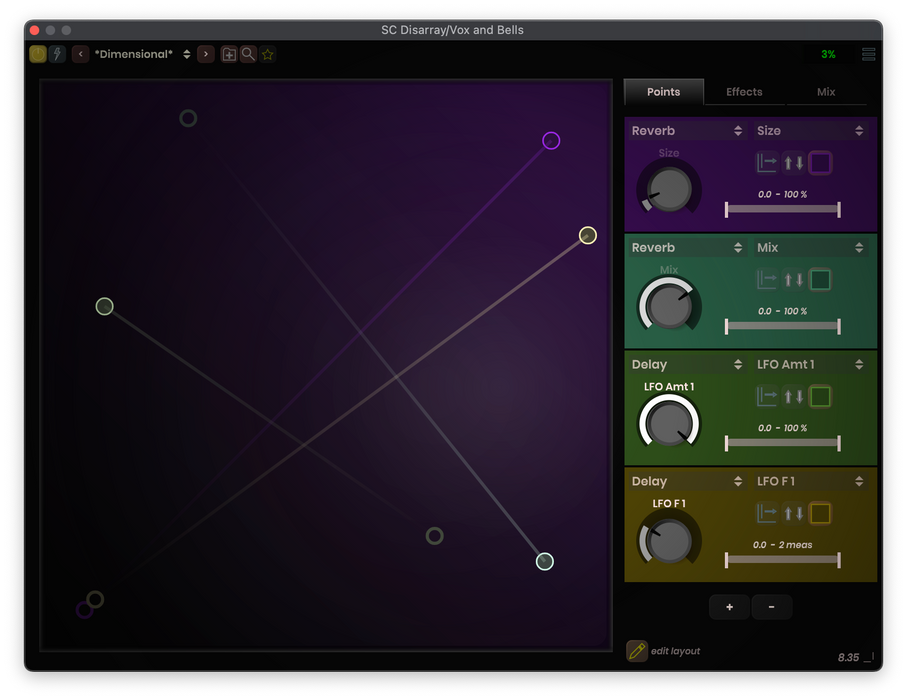Go to the next preset arrow
The image size is (907, 700).
(x=206, y=54)
